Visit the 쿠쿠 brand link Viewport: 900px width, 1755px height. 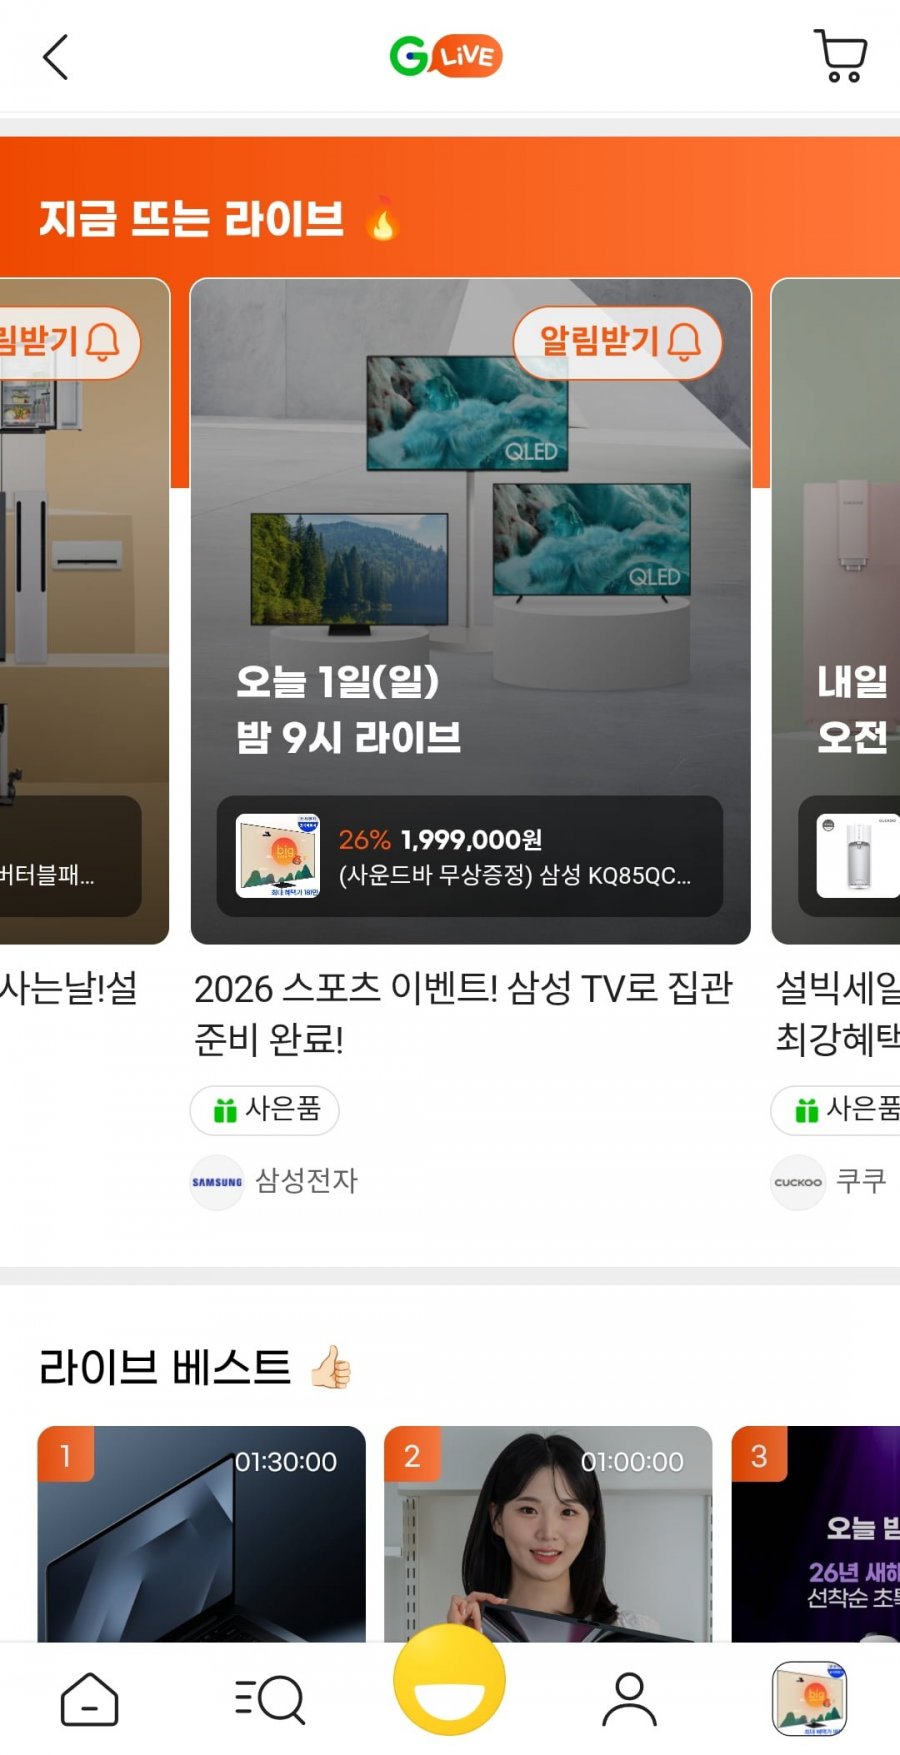coord(829,1181)
